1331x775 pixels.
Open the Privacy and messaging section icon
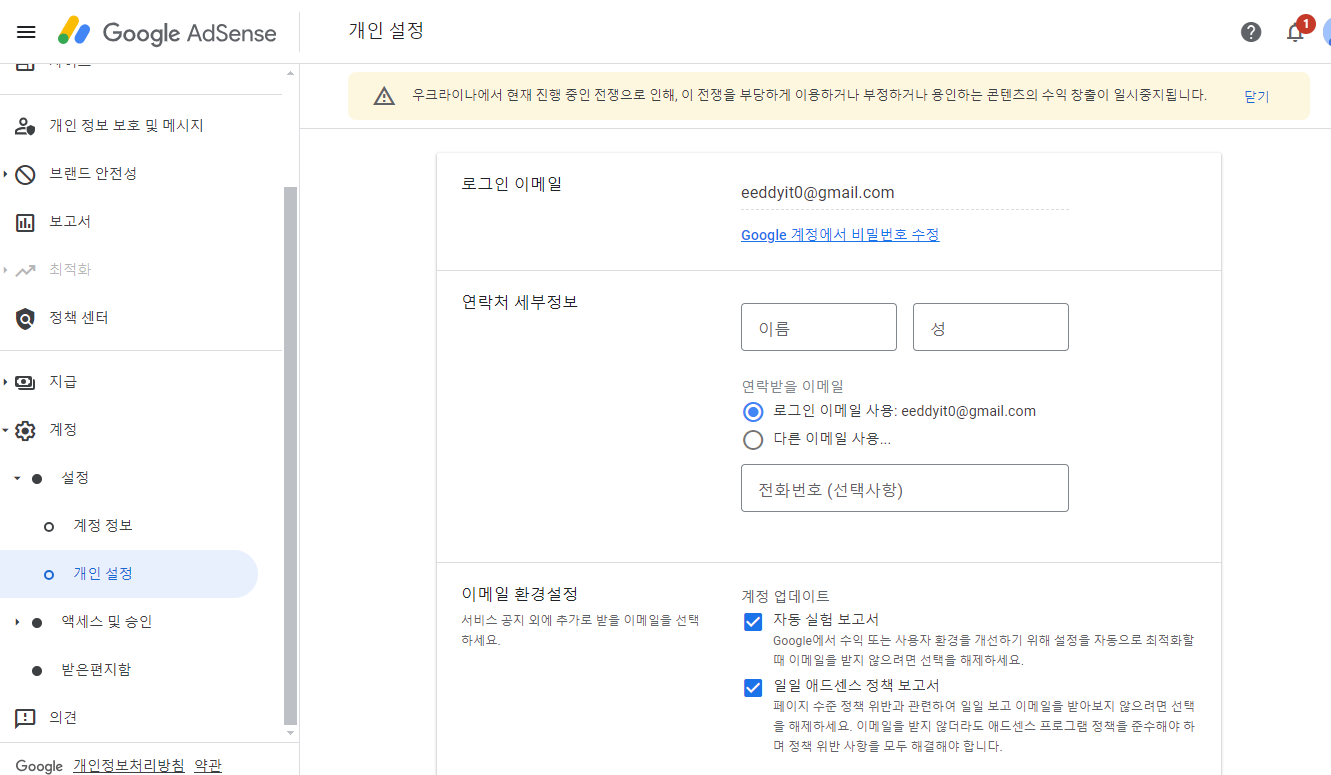click(x=22, y=125)
